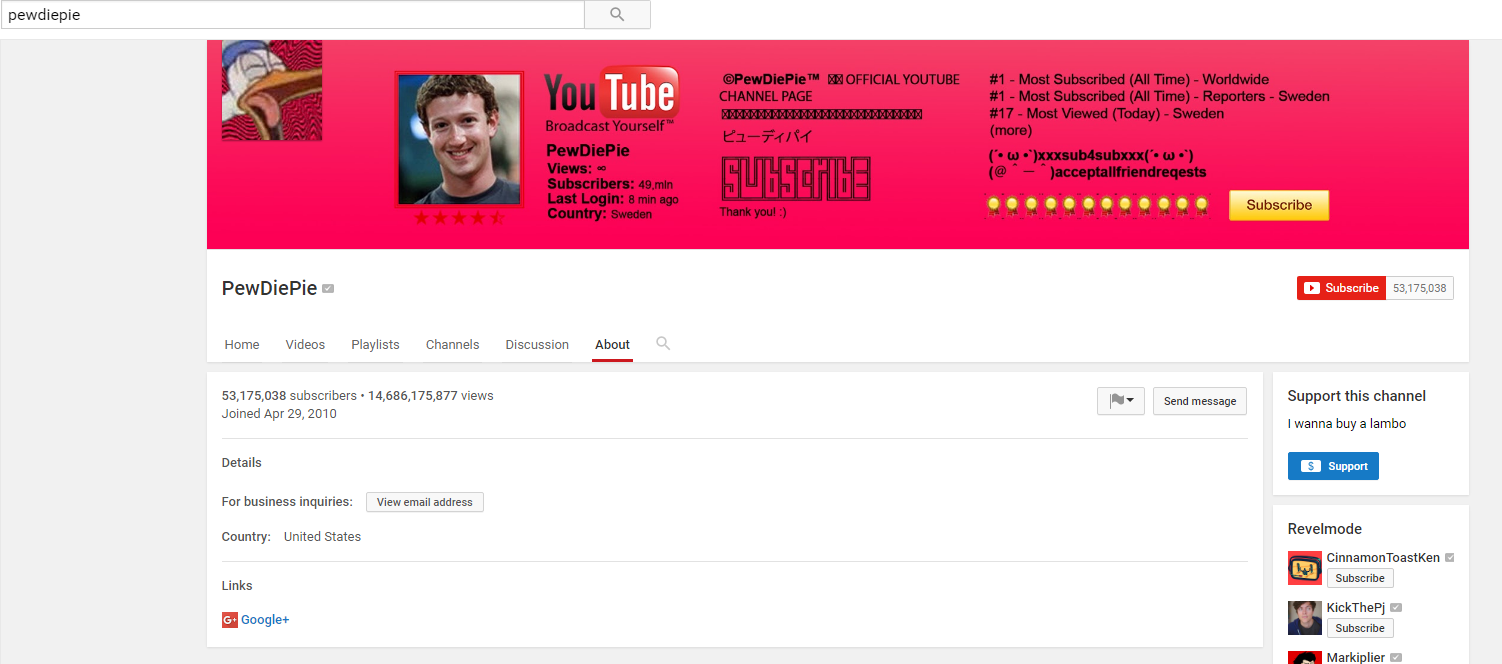Click the KickThePj channel avatar
Image resolution: width=1502 pixels, height=664 pixels.
point(1304,618)
